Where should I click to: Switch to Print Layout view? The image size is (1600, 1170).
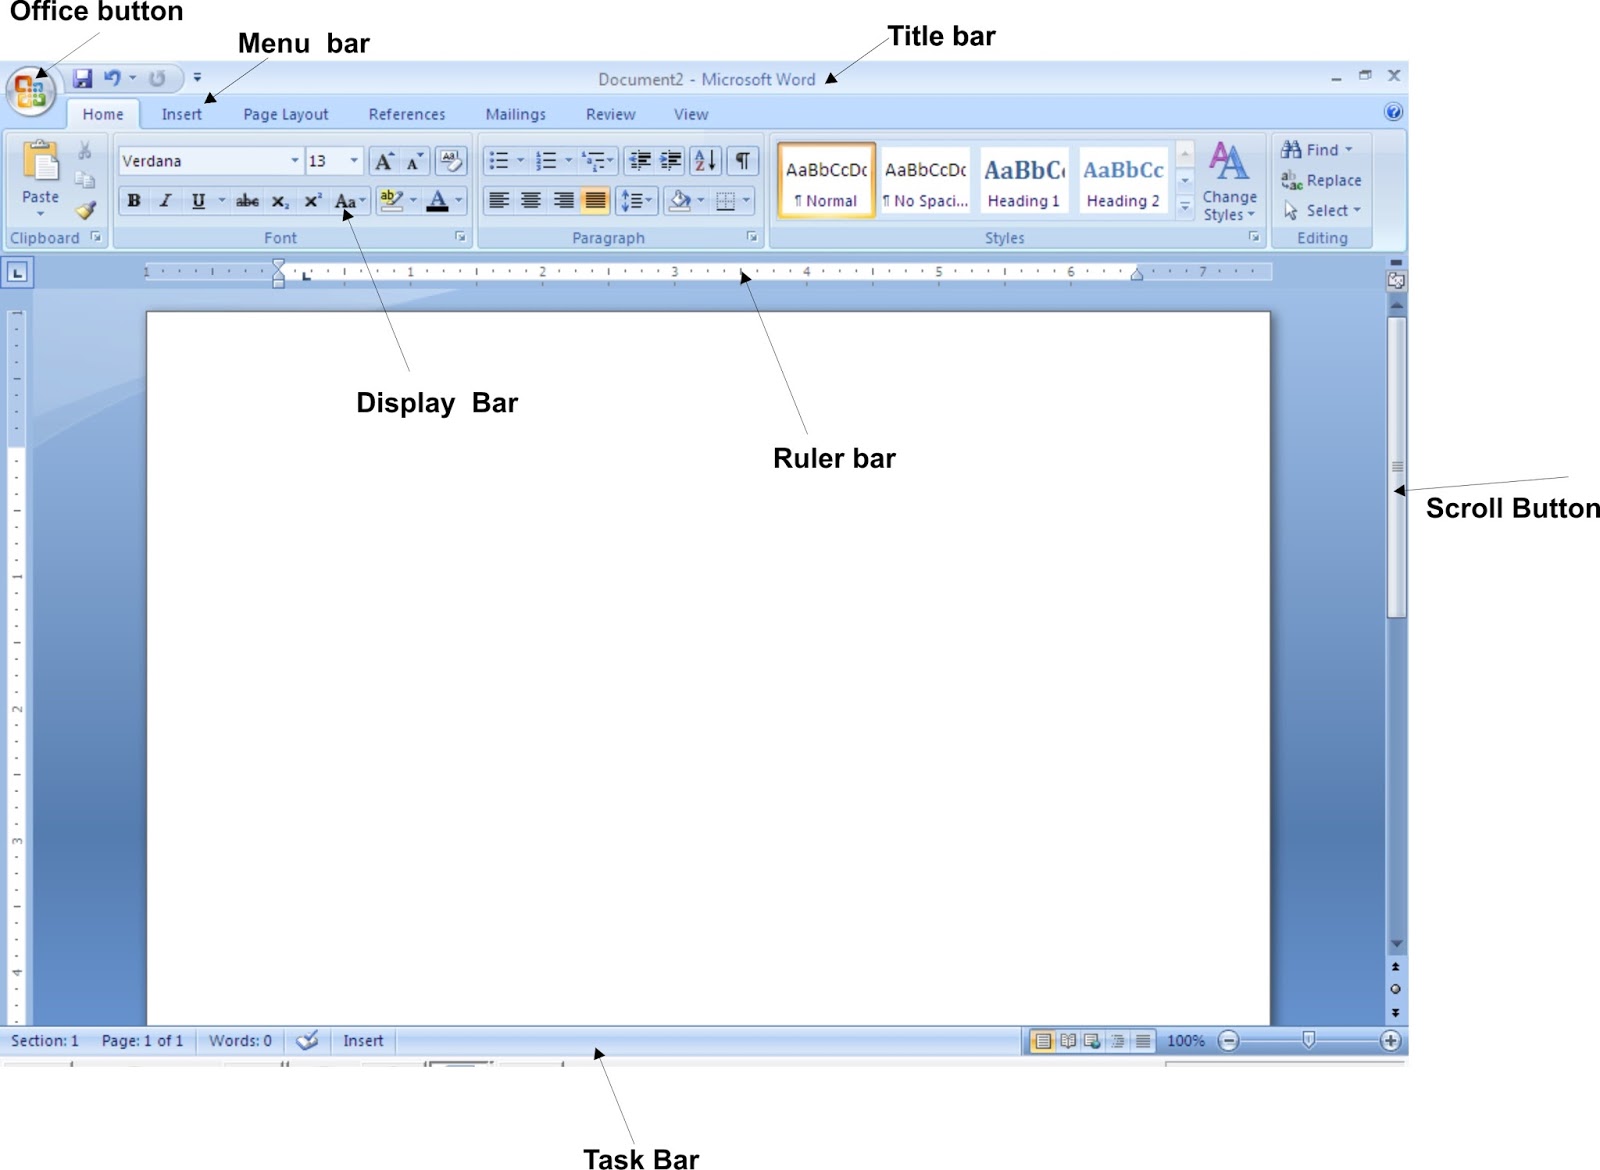coord(1043,1041)
